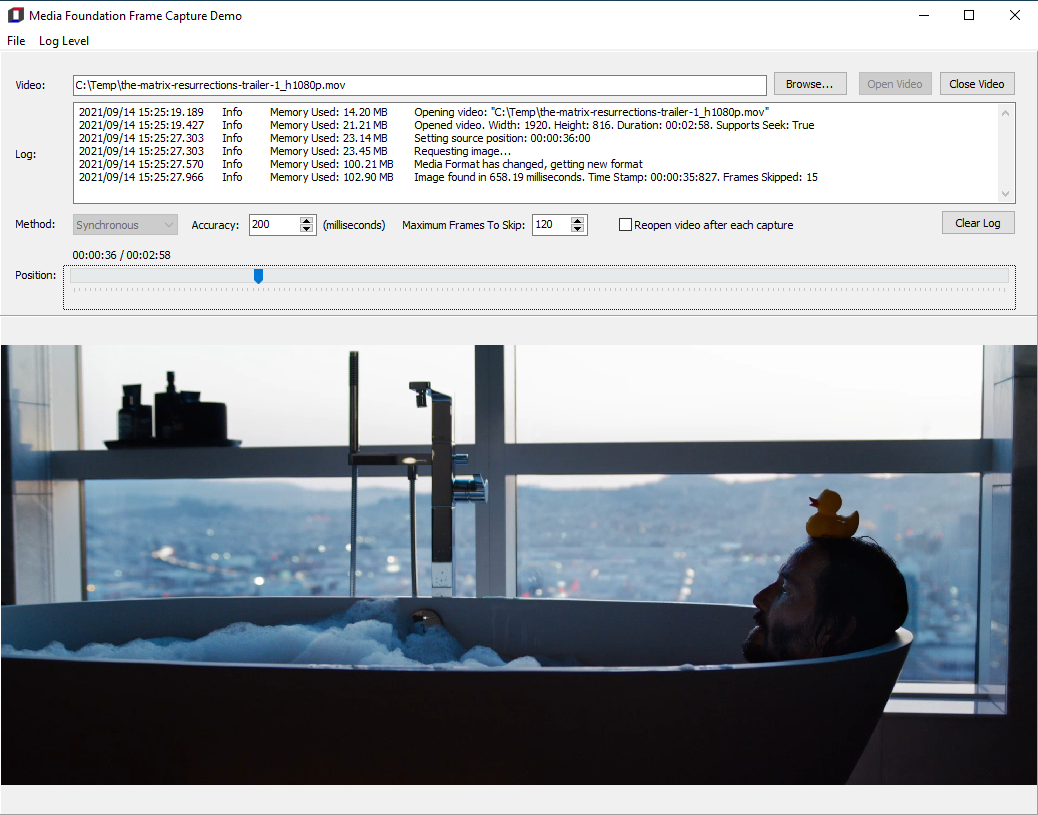The image size is (1038, 815).
Task: Click the app icon in title bar
Action: pos(15,15)
